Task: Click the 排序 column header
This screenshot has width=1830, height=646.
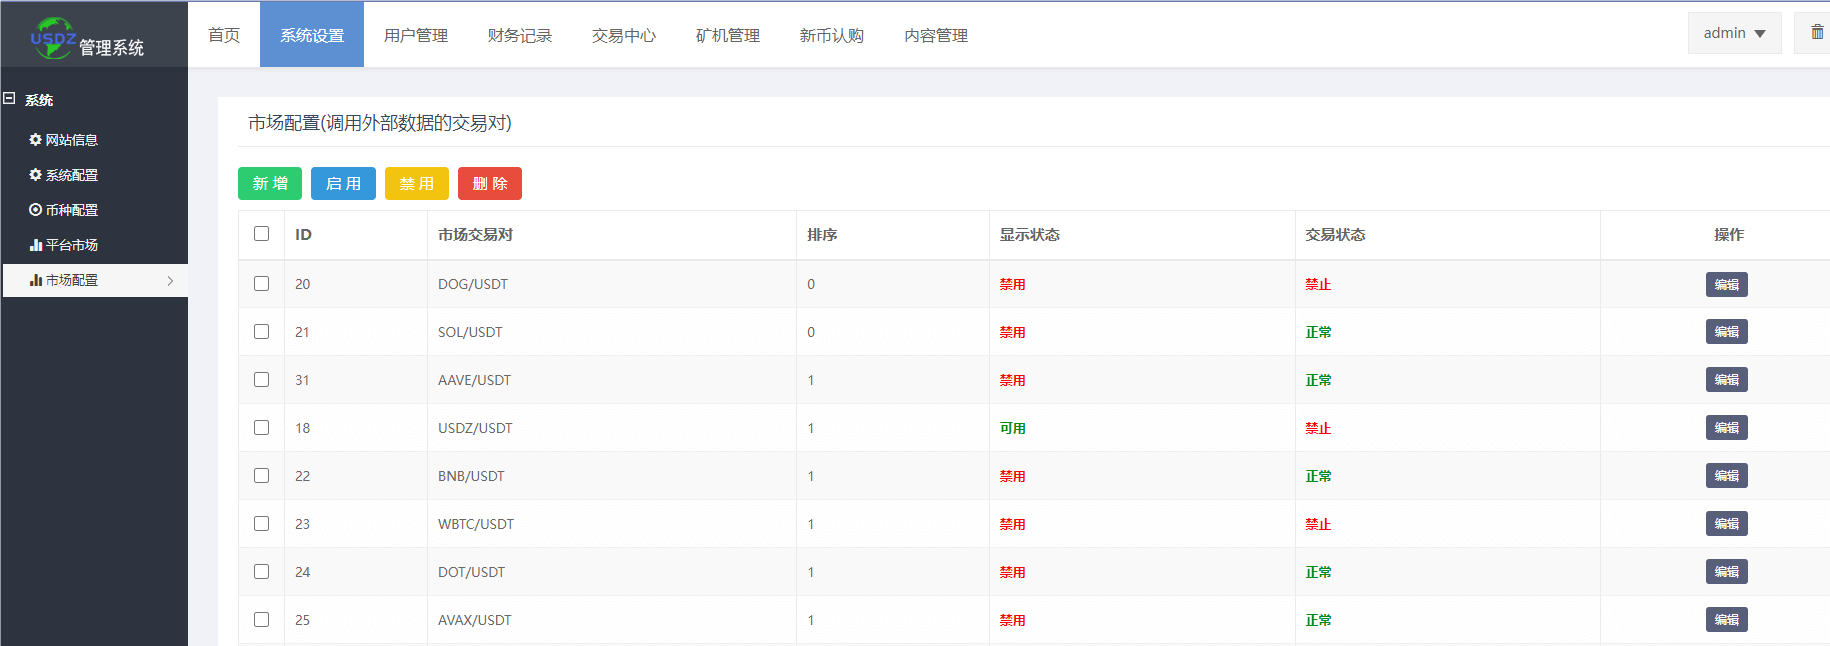Action: point(822,235)
